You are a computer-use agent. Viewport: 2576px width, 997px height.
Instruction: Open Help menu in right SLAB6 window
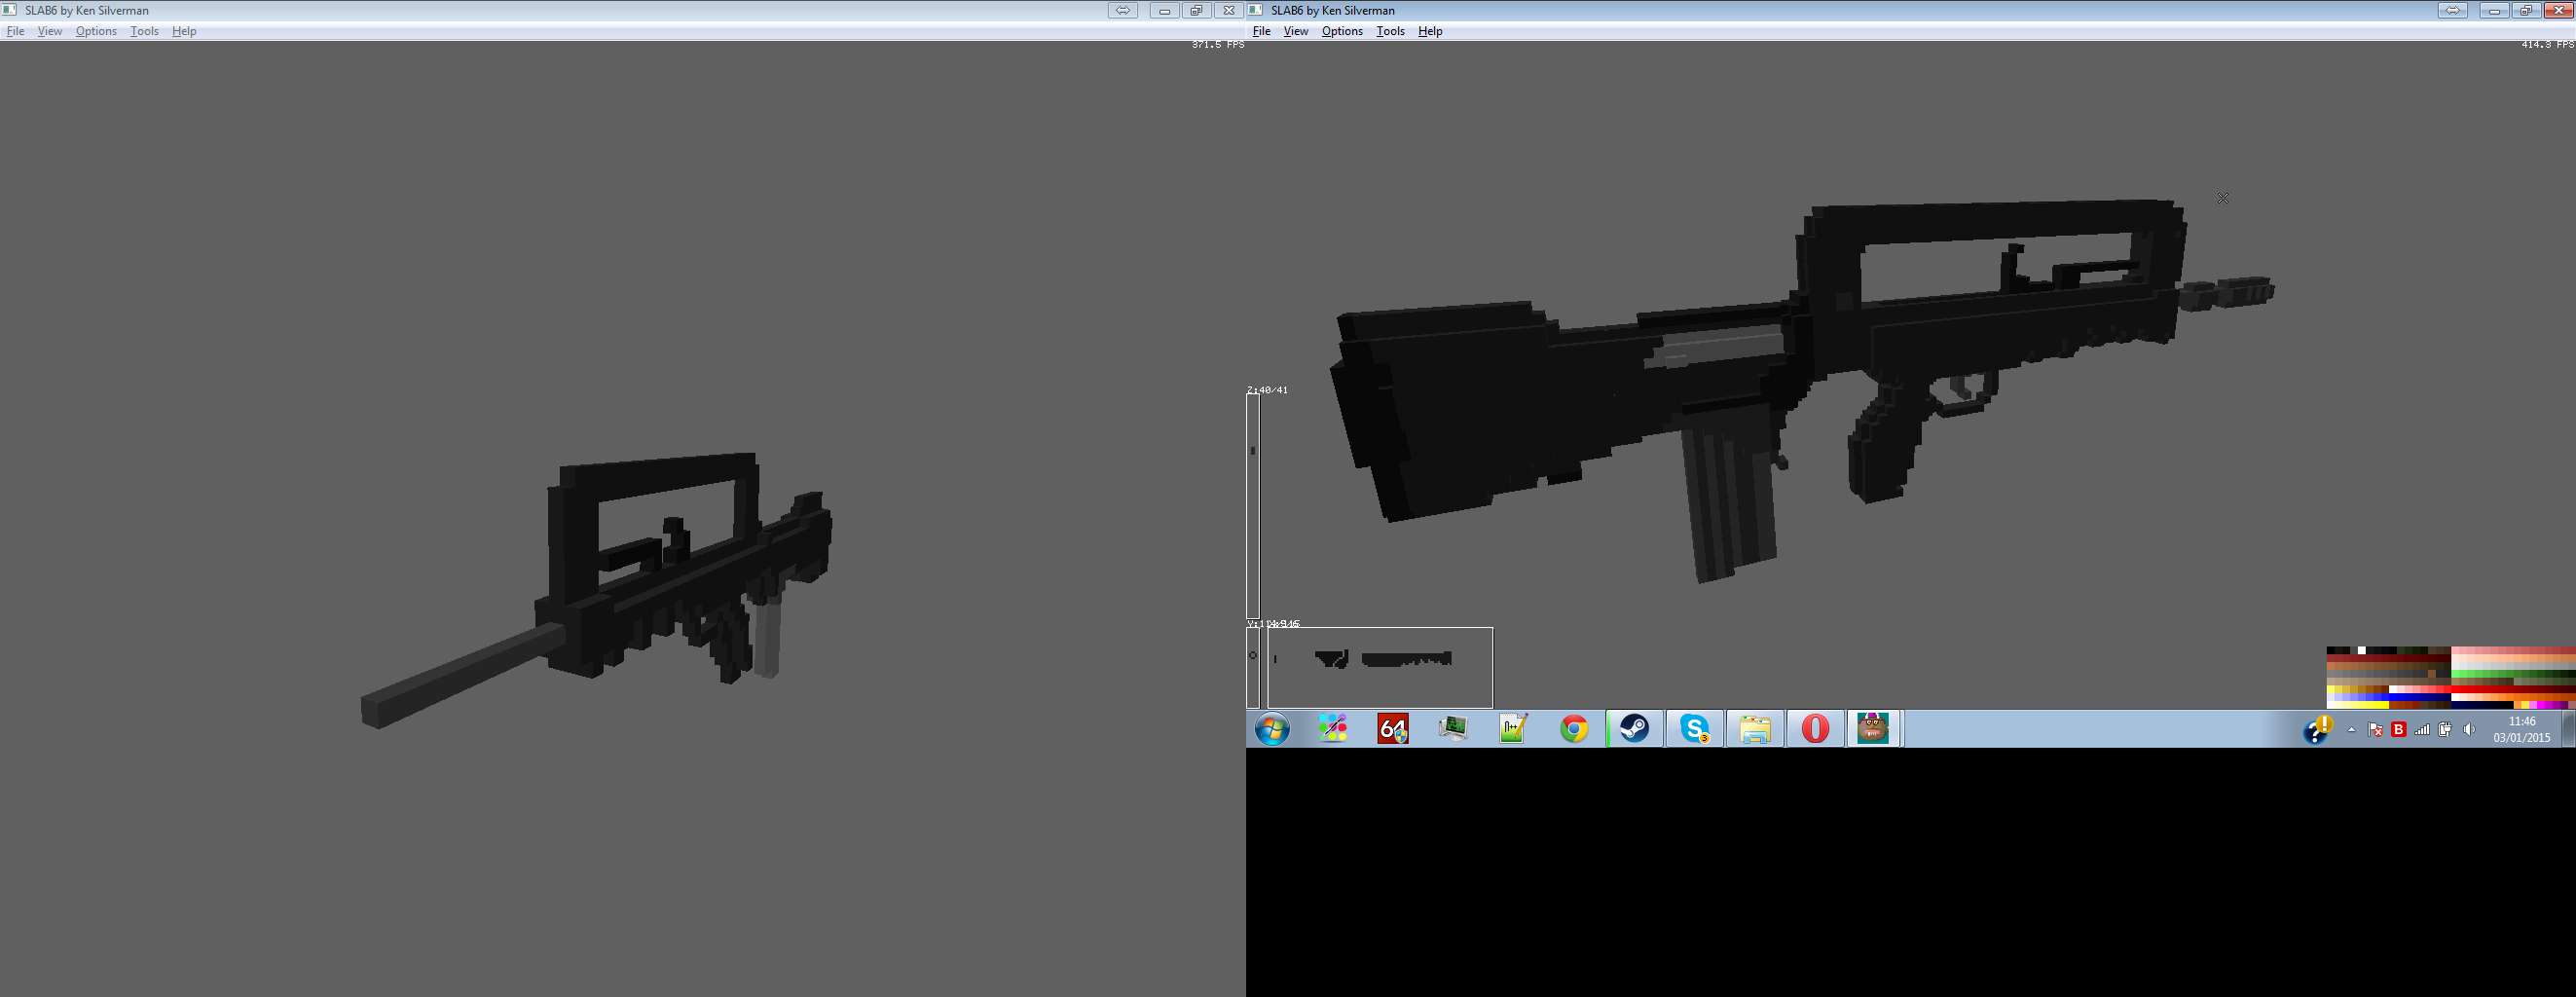(x=1430, y=31)
